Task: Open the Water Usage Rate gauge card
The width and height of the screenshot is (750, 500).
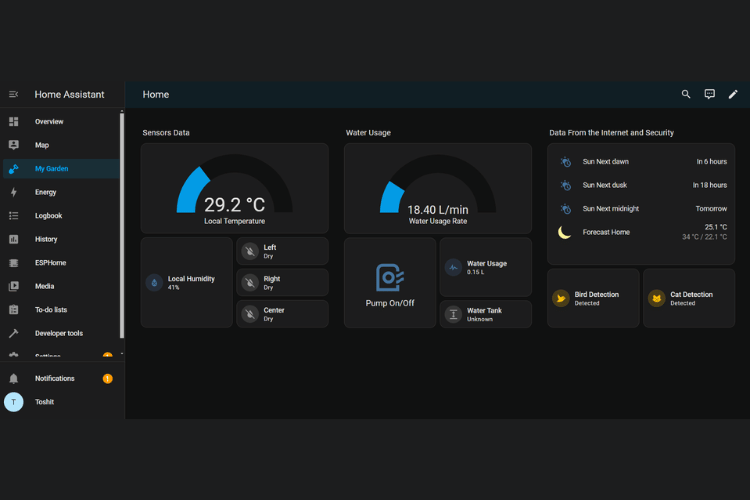Action: pos(438,188)
